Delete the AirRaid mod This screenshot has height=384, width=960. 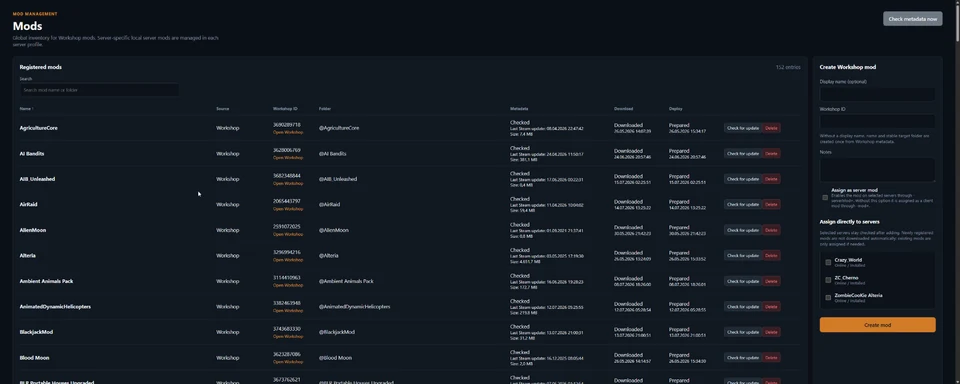771,205
